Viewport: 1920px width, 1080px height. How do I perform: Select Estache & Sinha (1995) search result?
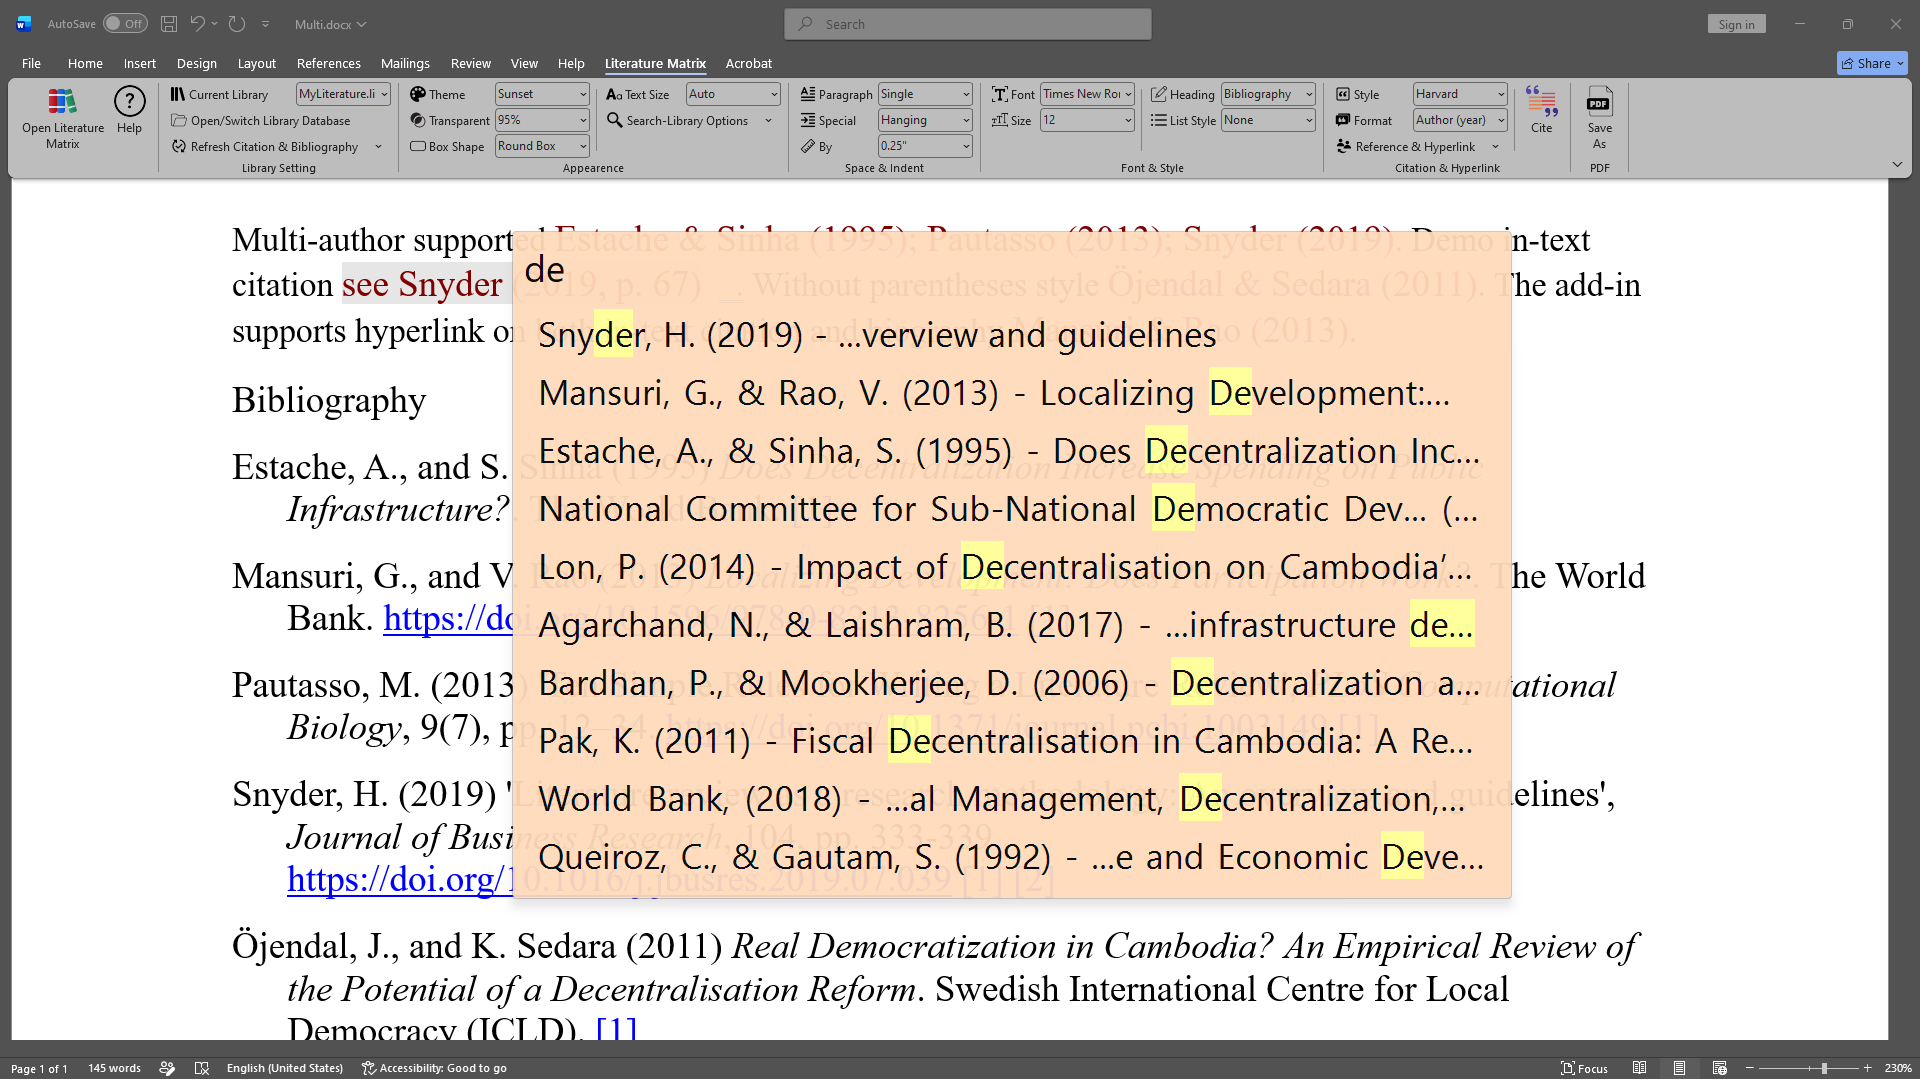[x=1011, y=451]
